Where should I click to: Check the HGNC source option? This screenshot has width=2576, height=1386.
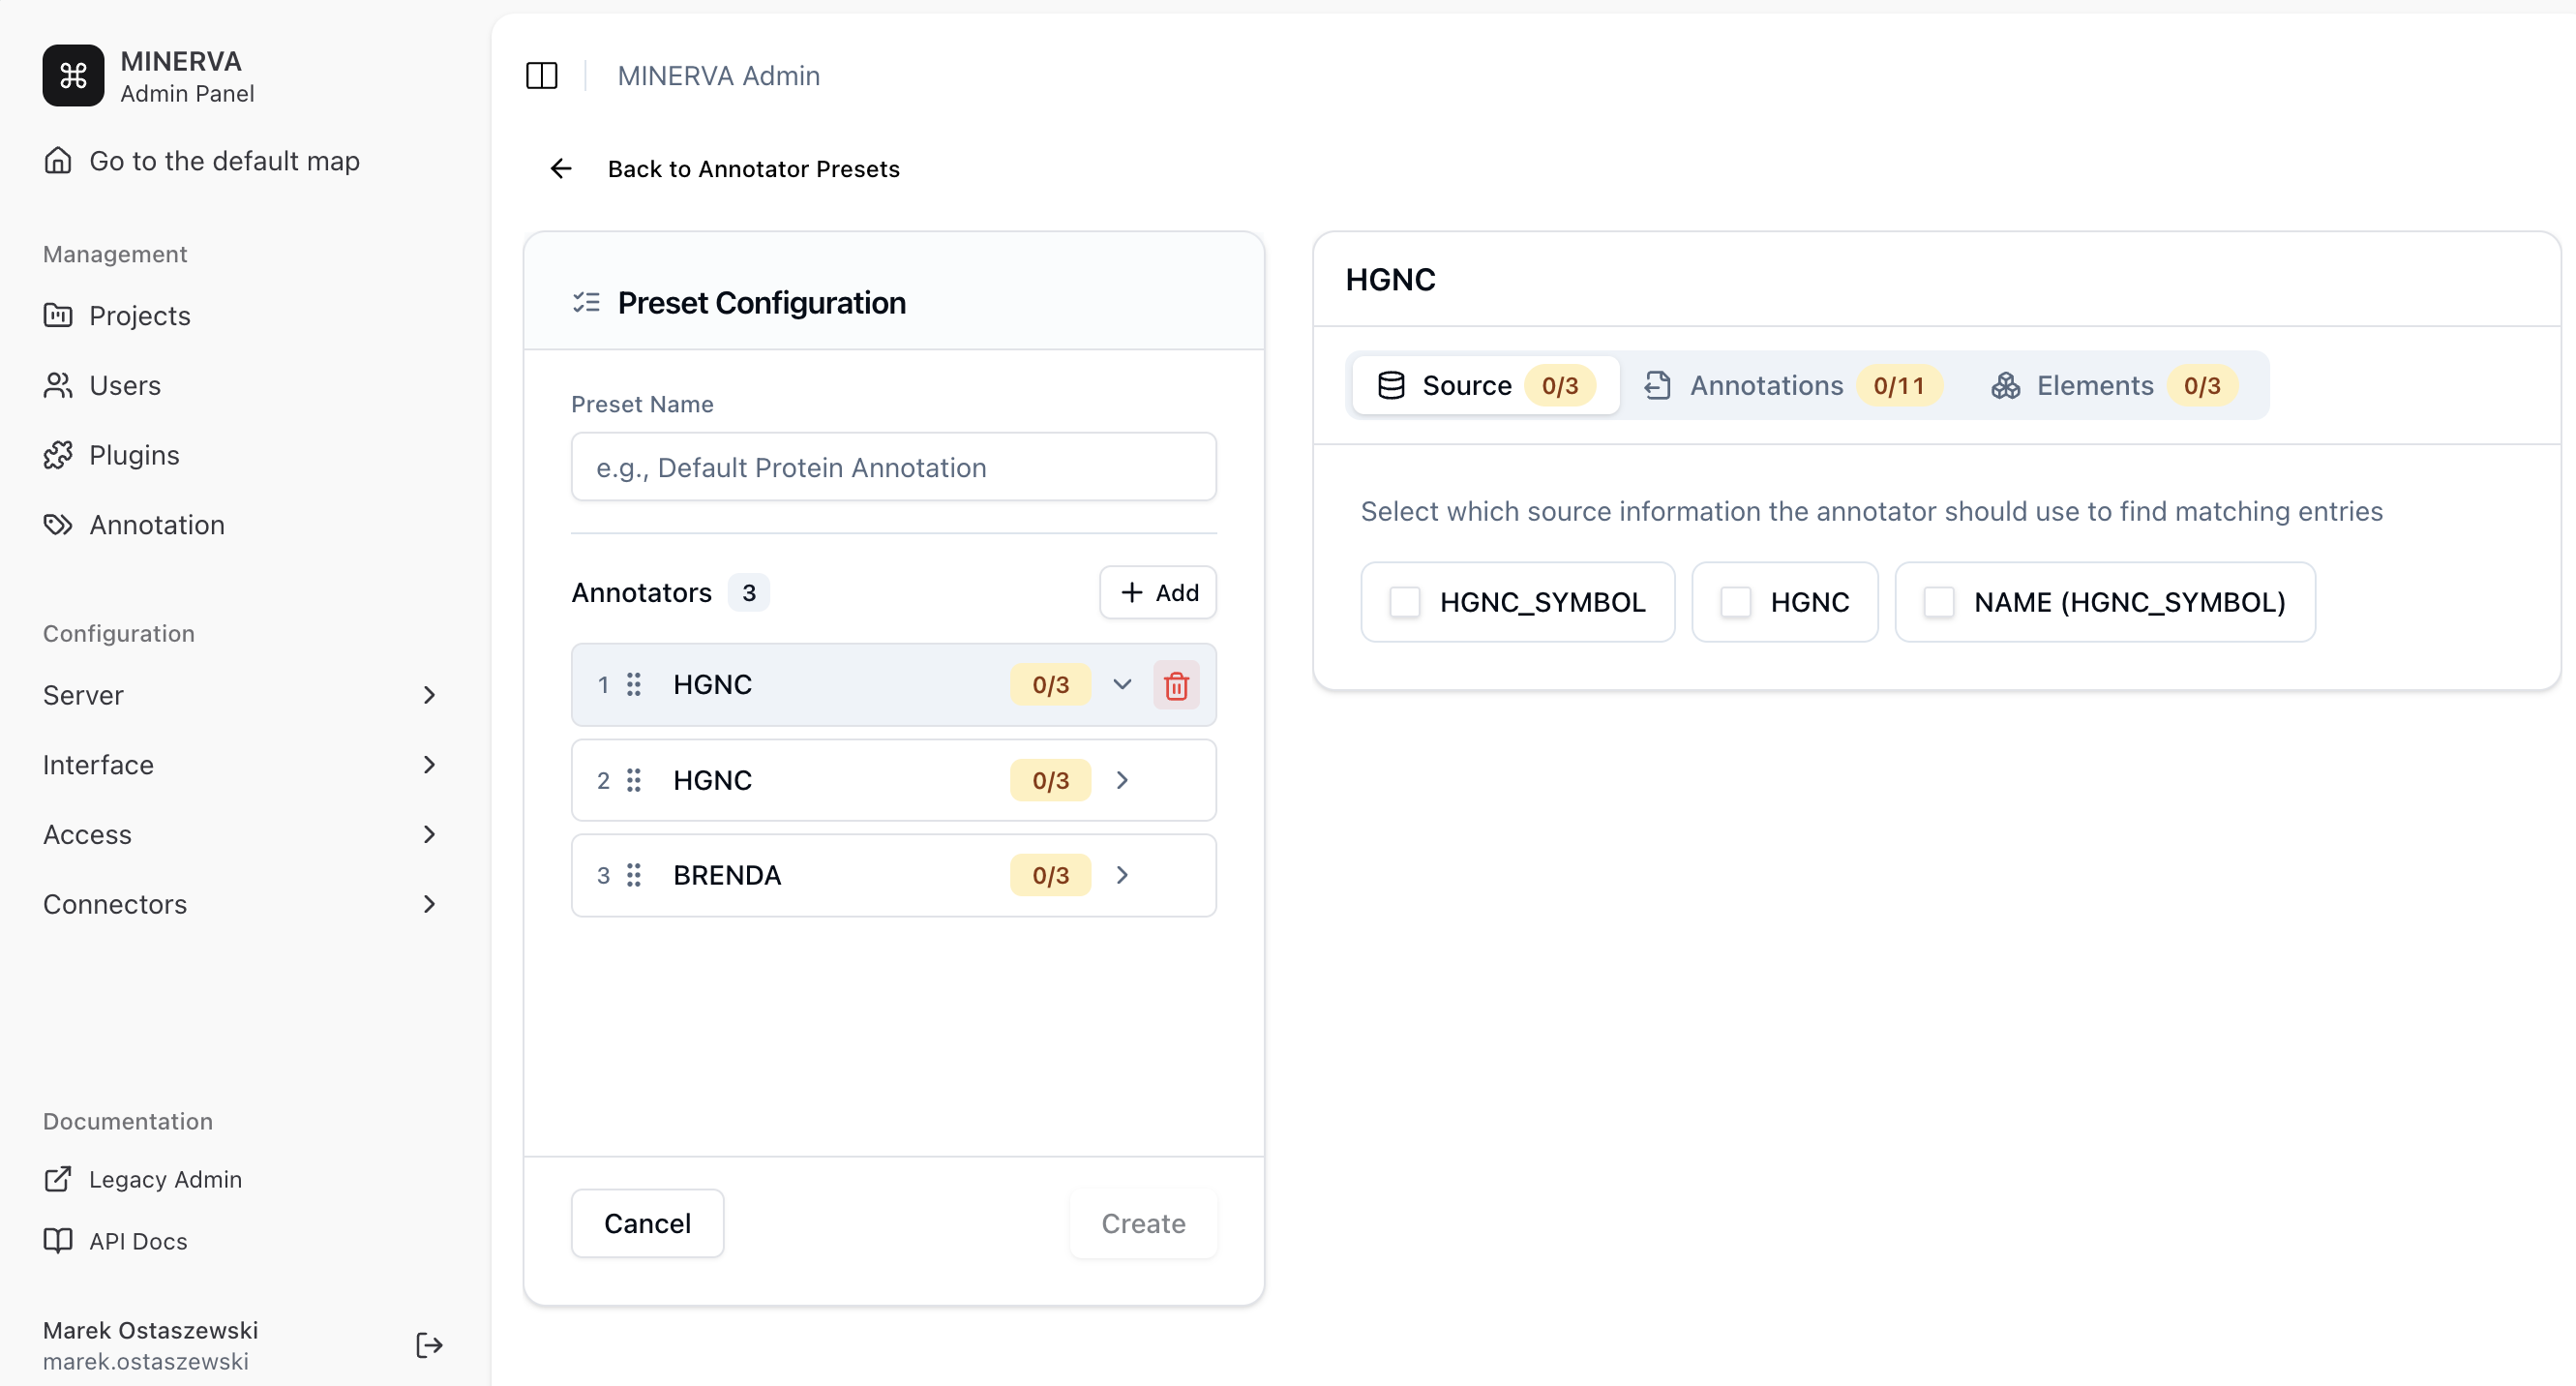1736,602
